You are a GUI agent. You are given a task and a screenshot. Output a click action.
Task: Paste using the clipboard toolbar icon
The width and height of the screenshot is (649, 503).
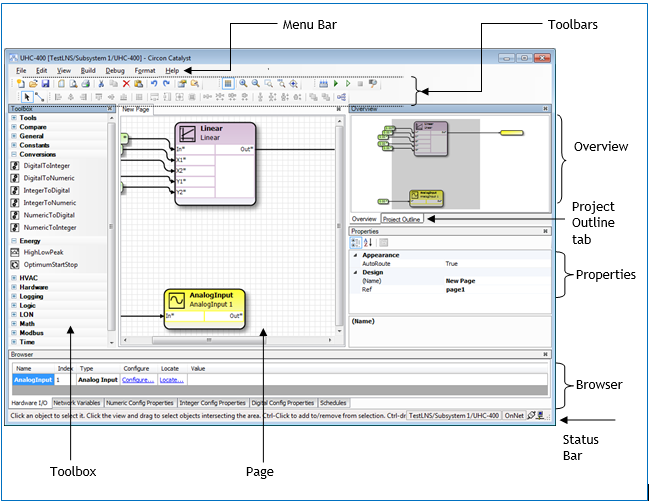tap(139, 84)
